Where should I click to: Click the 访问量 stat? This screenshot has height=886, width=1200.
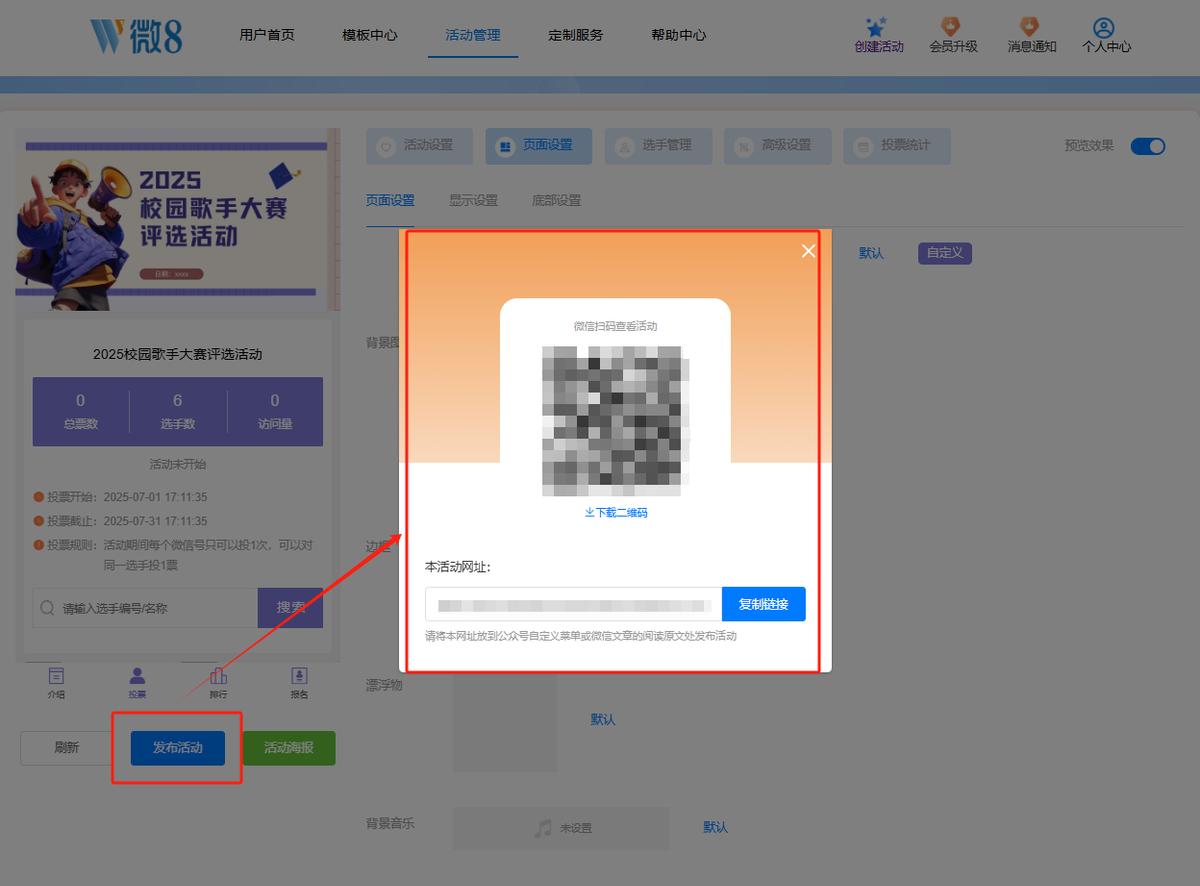tap(275, 411)
